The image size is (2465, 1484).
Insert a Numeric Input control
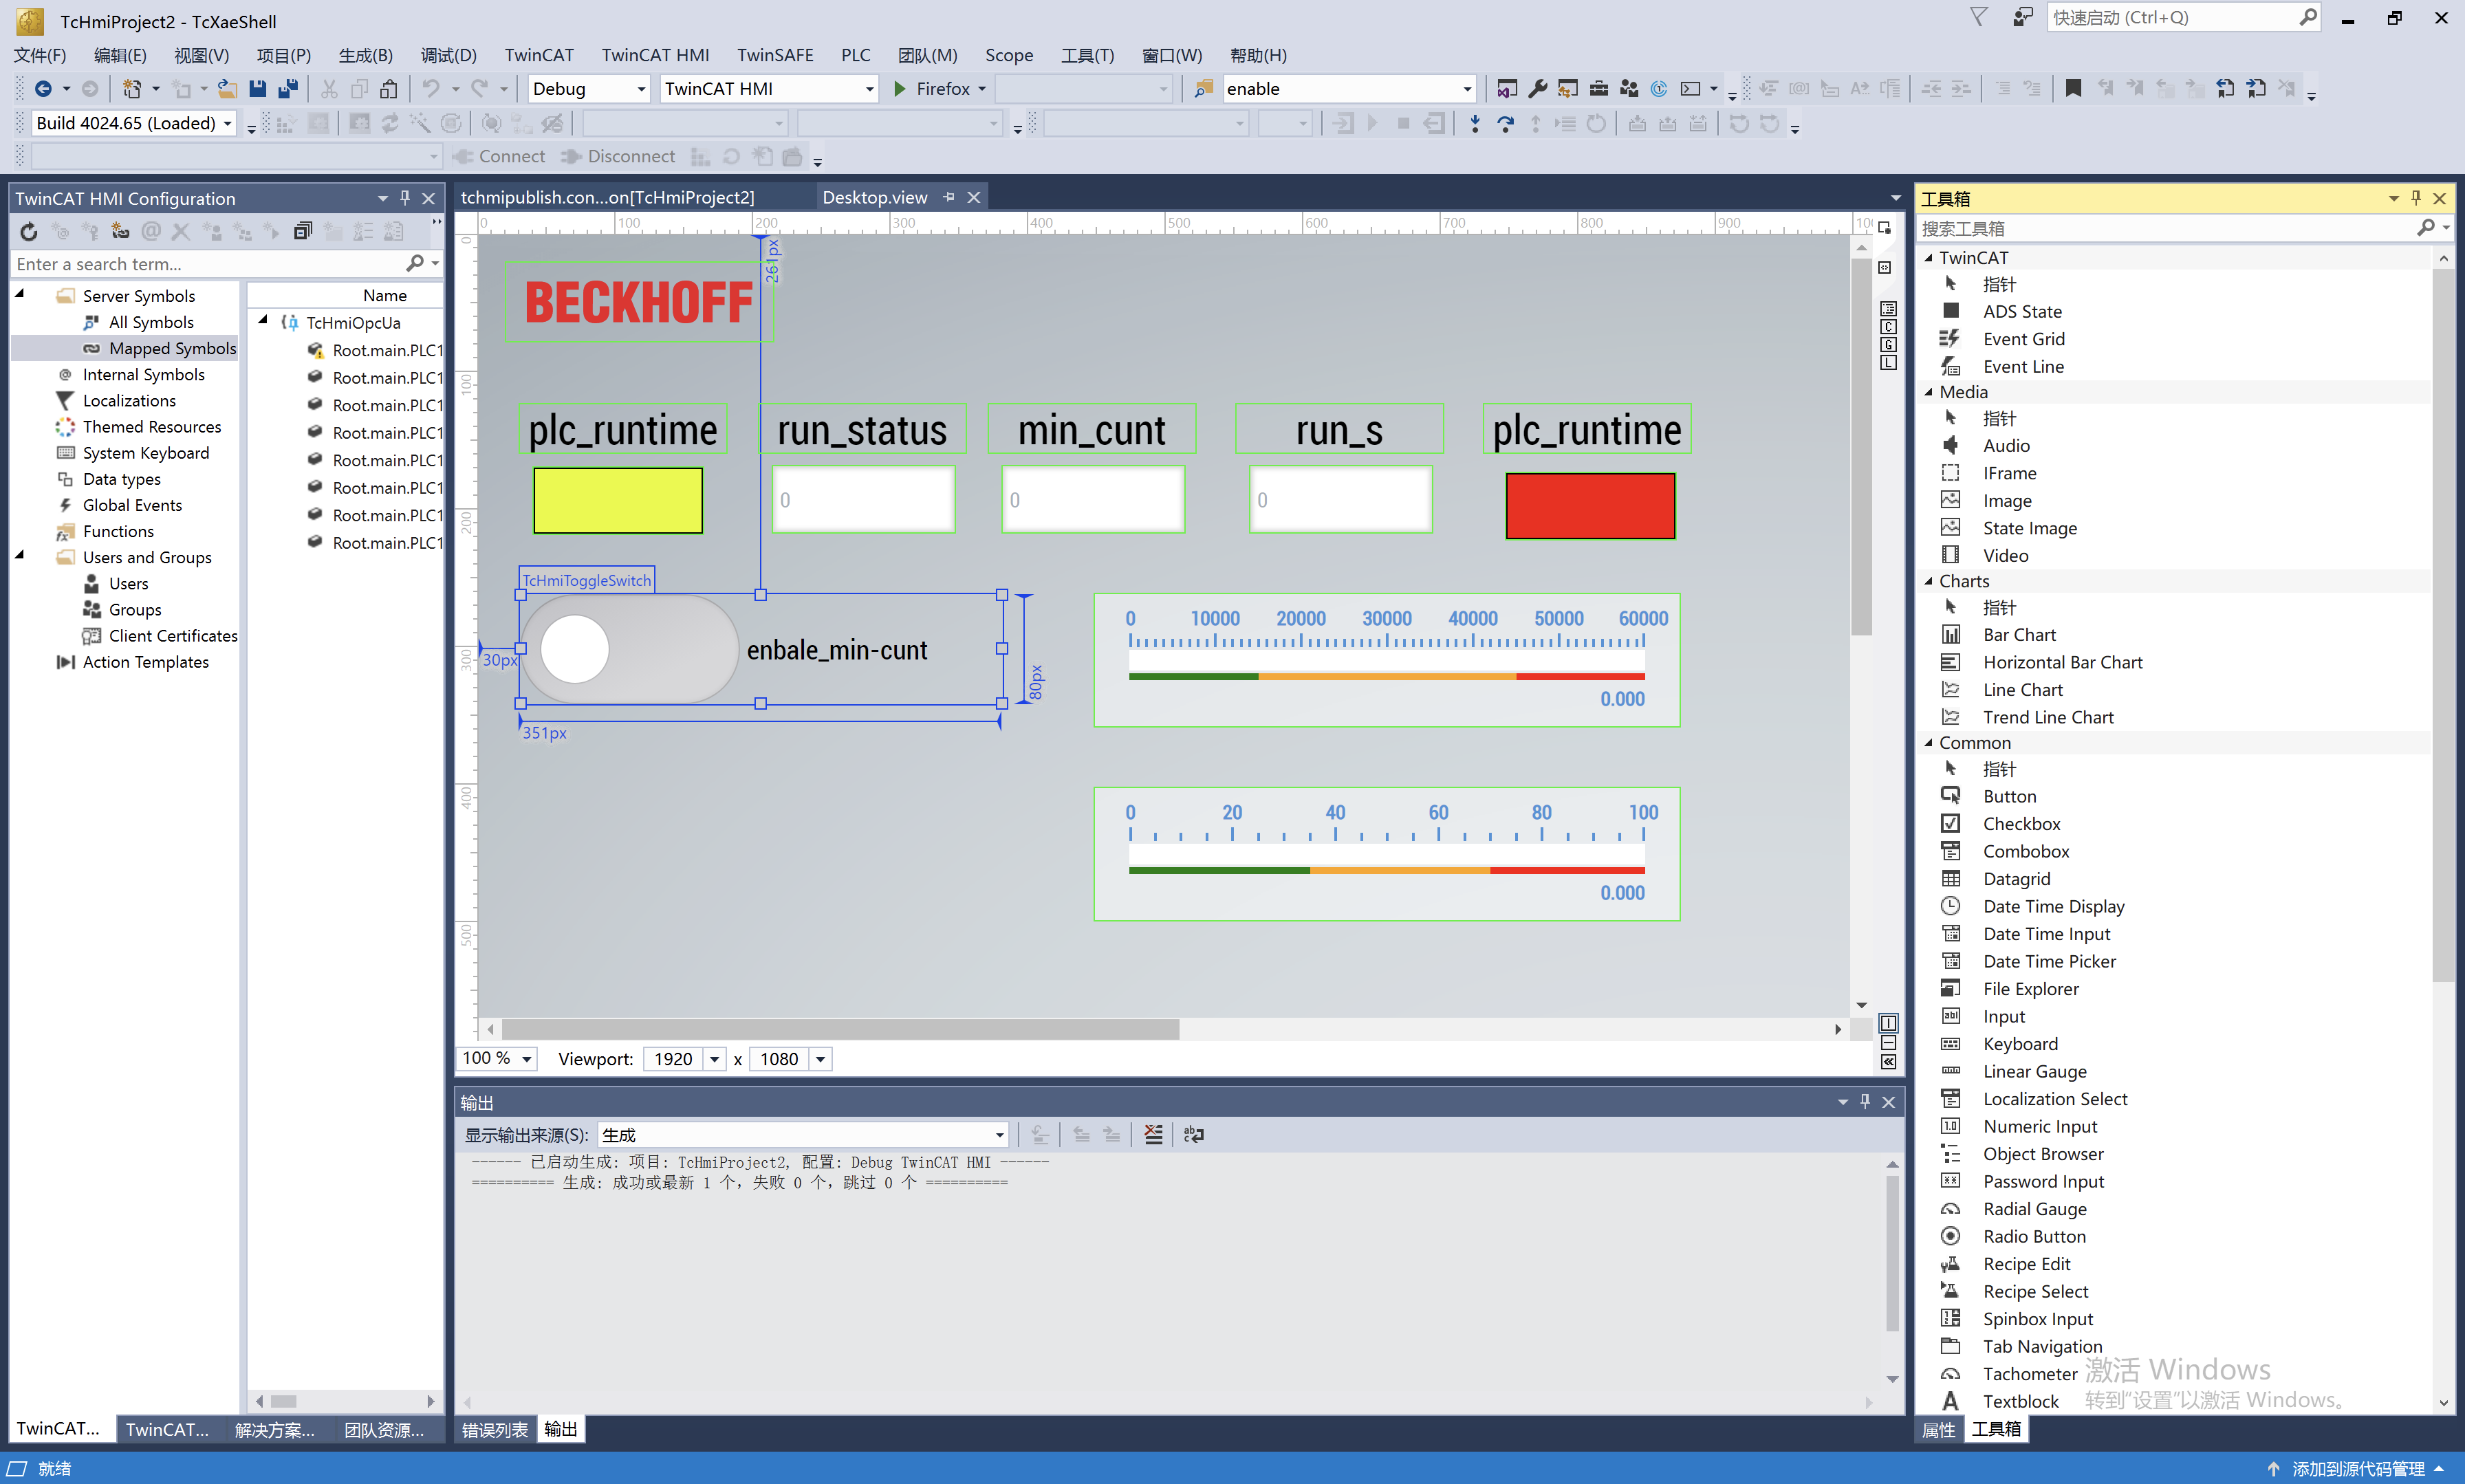(2041, 1126)
